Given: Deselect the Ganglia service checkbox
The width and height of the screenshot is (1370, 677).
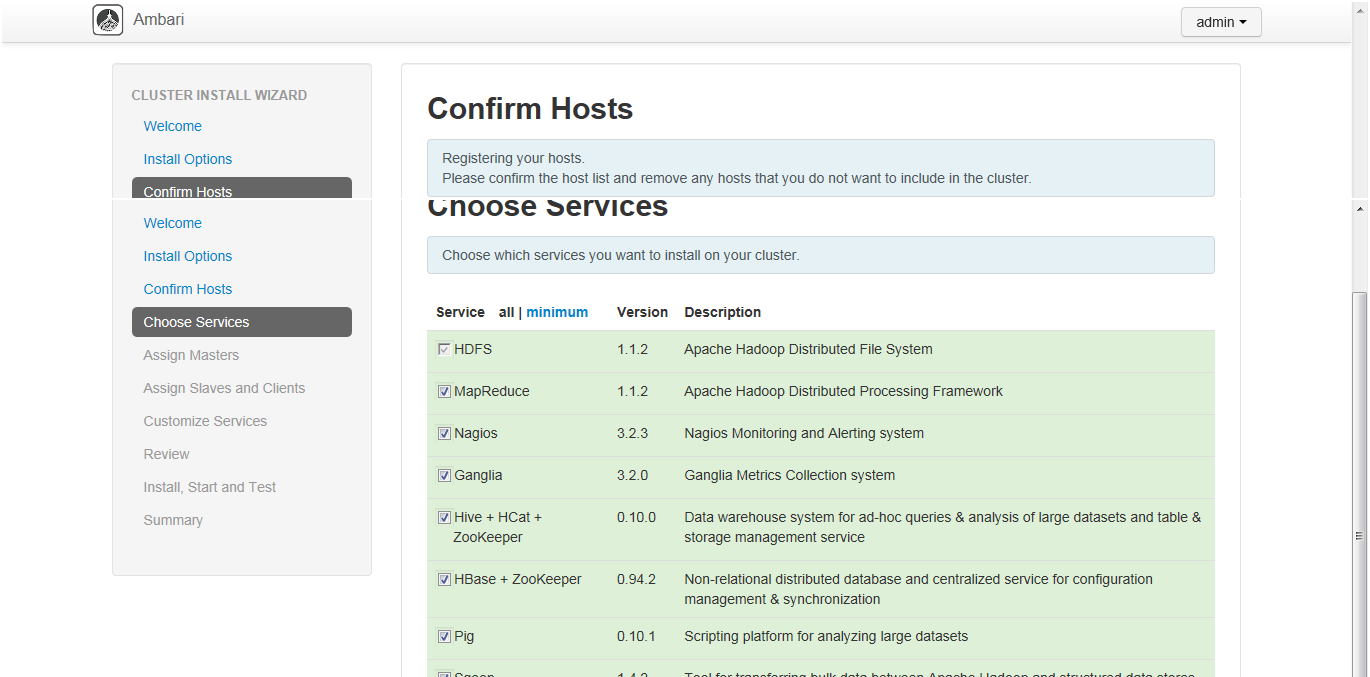Looking at the screenshot, I should (x=444, y=476).
